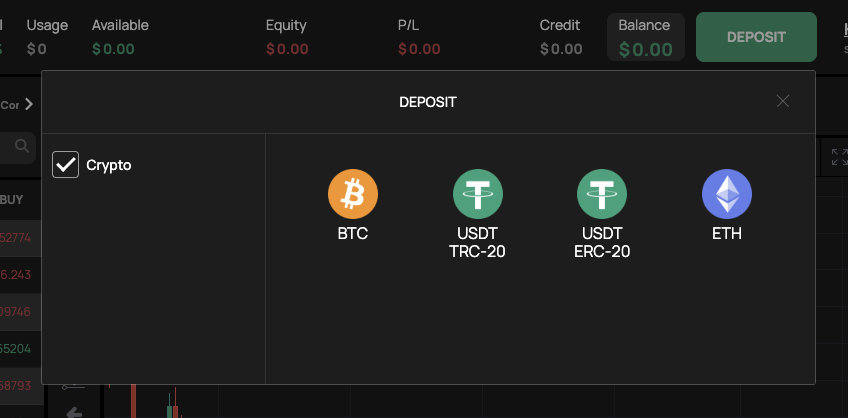Screen dimensions: 848x418
Task: Click the Balance $0.00 box
Action: (x=645, y=38)
